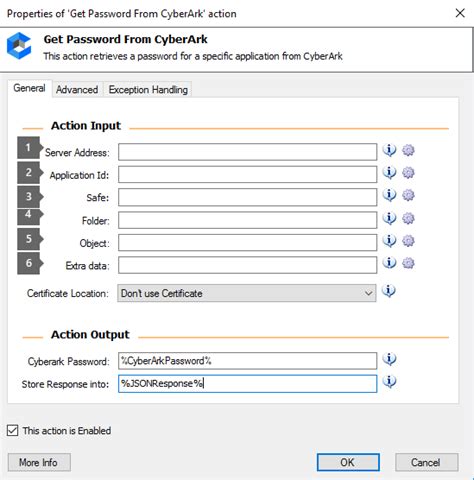Click into the Safe input field
The height and width of the screenshot is (480, 474).
tap(248, 197)
